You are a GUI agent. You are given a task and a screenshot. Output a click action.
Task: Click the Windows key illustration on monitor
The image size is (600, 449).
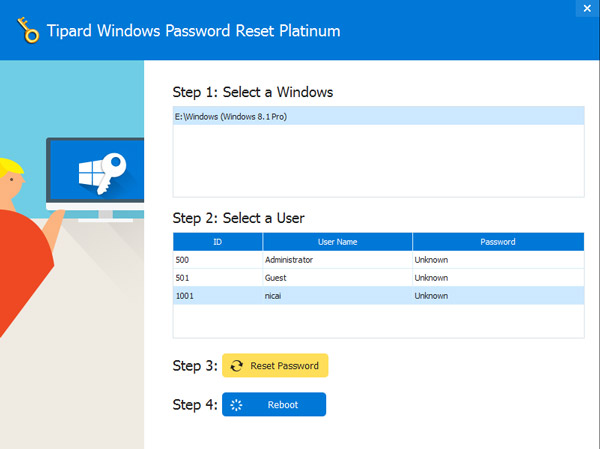[103, 173]
